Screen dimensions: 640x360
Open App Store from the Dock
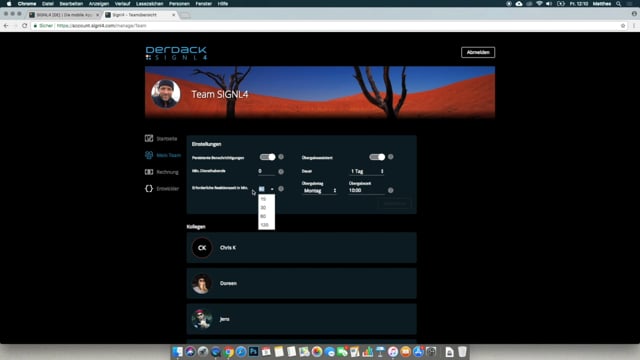418,351
